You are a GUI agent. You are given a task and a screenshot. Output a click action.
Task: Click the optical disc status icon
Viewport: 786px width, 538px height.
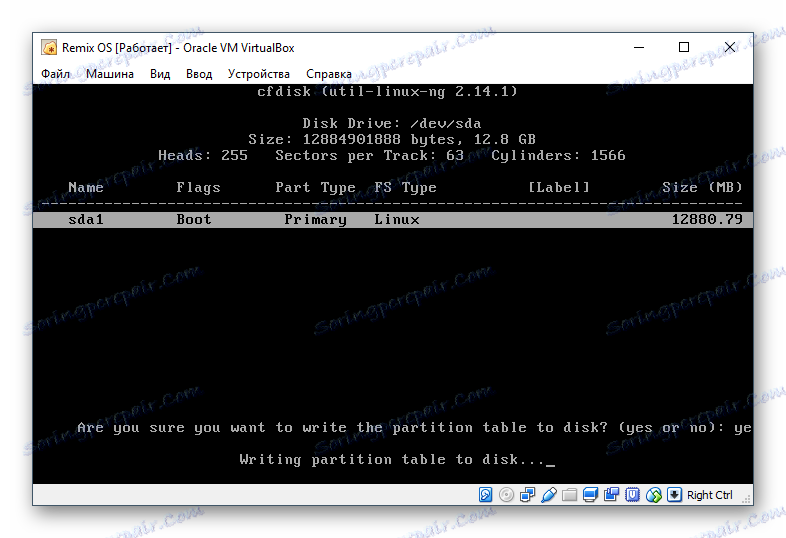tap(506, 495)
